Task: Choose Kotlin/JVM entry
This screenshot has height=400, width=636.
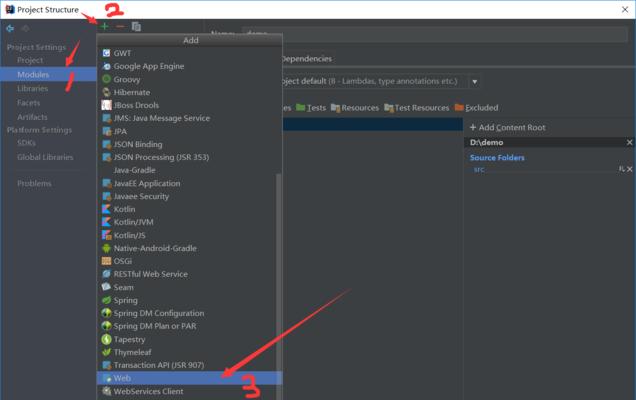Action: click(x=187, y=222)
